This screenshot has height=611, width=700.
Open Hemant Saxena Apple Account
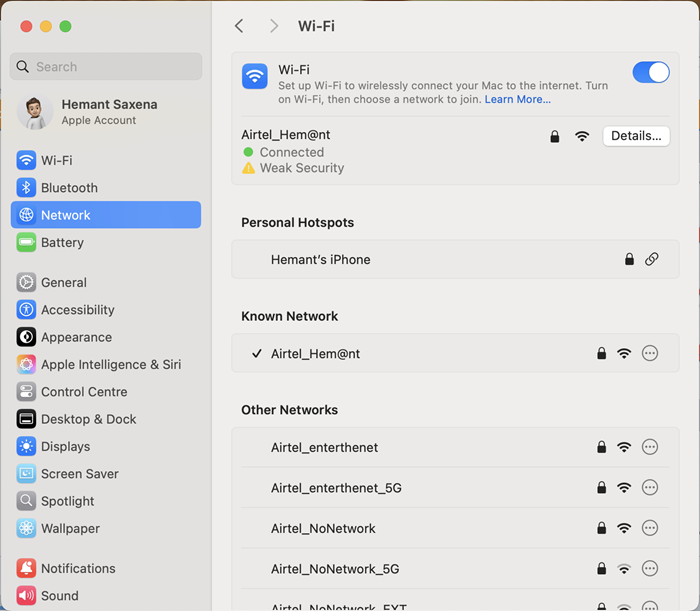coord(106,112)
